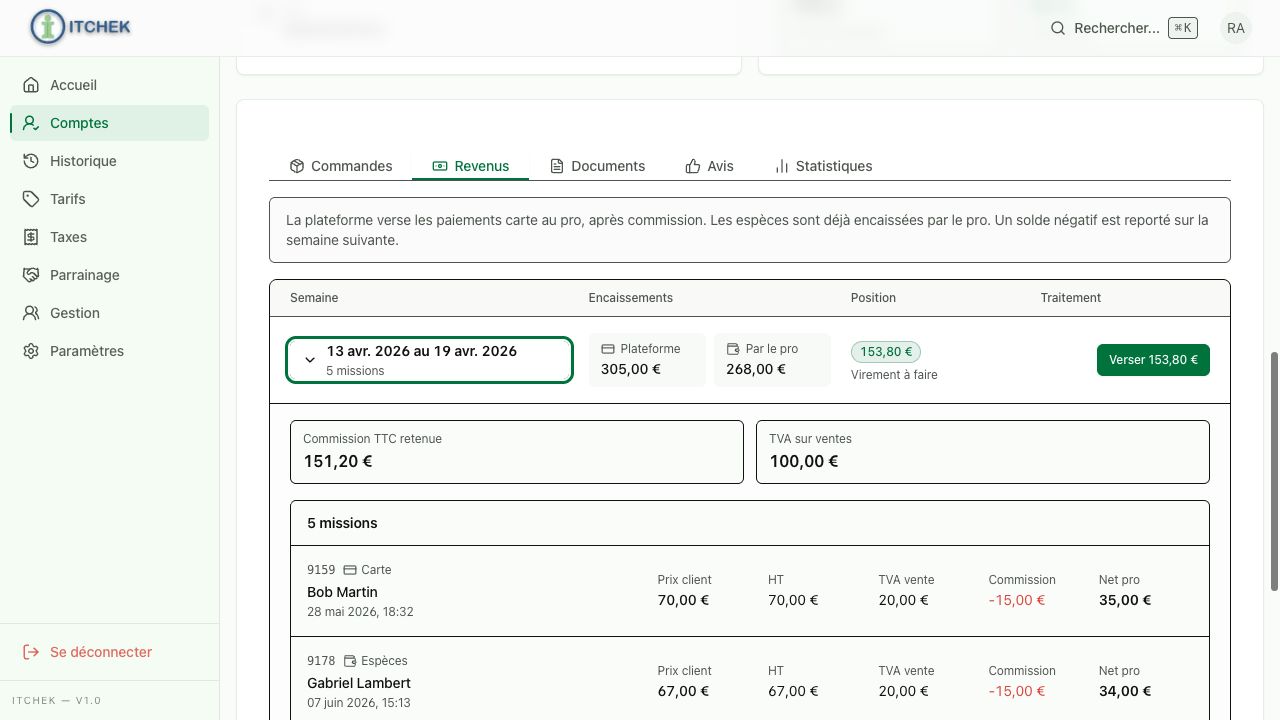Collapse the 13 avr. 2026 week row
Image resolution: width=1280 pixels, height=720 pixels.
click(430, 360)
